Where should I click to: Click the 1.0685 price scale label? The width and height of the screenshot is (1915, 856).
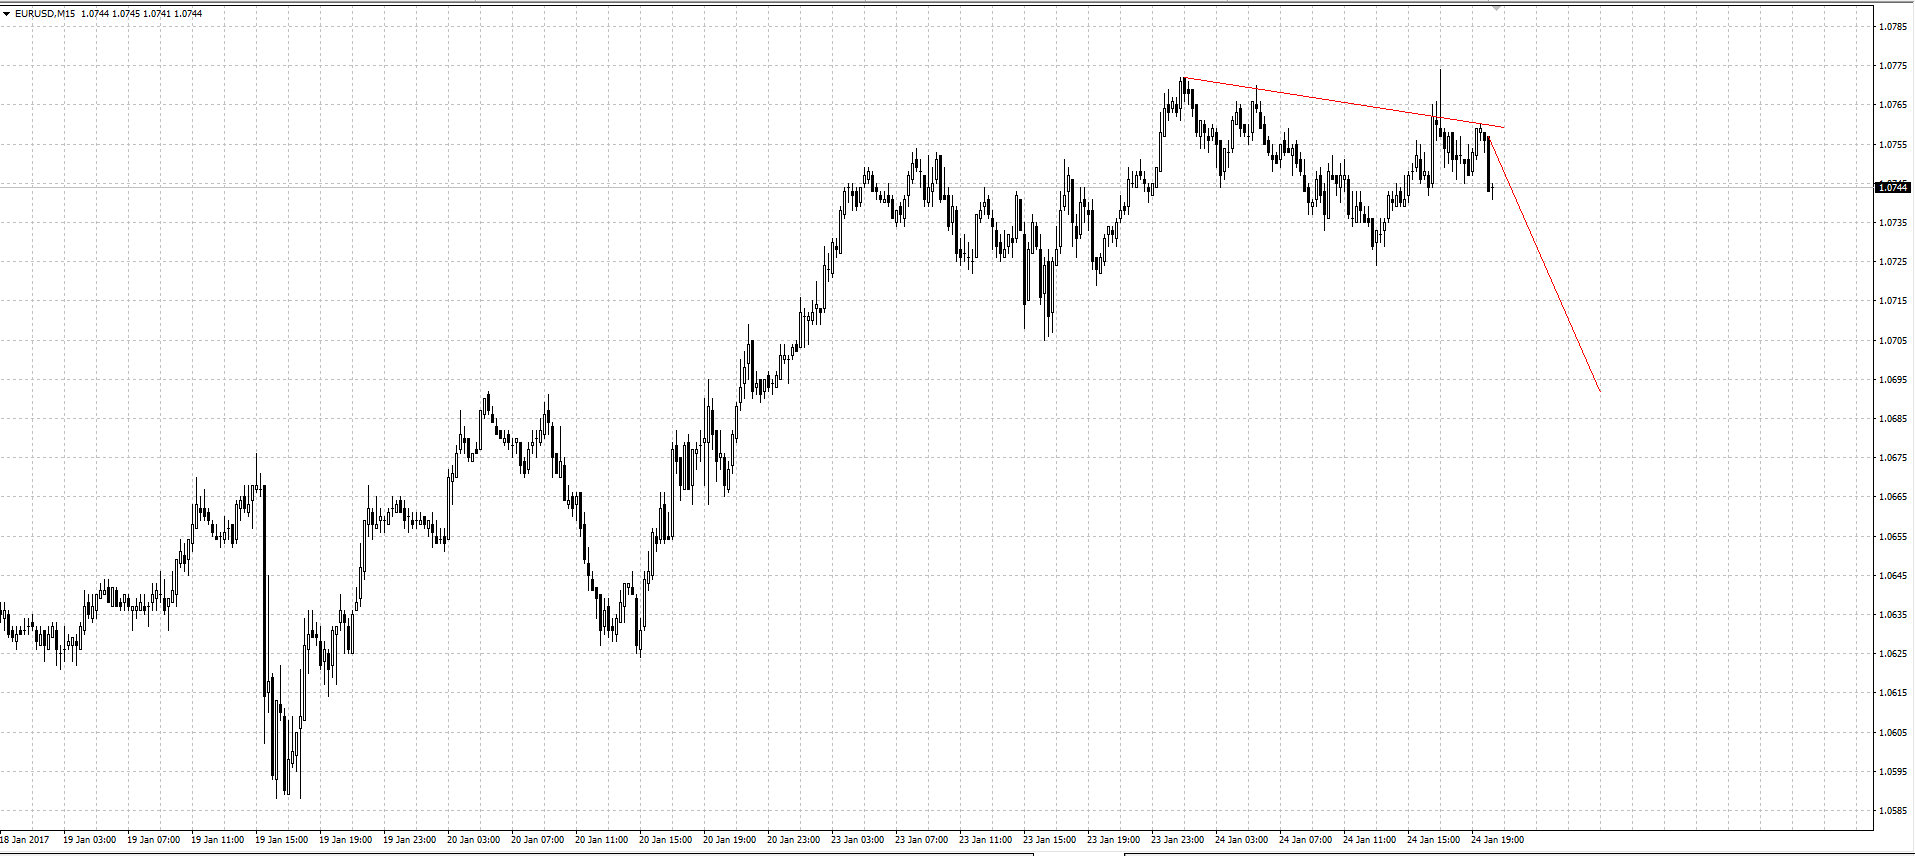[x=1892, y=419]
